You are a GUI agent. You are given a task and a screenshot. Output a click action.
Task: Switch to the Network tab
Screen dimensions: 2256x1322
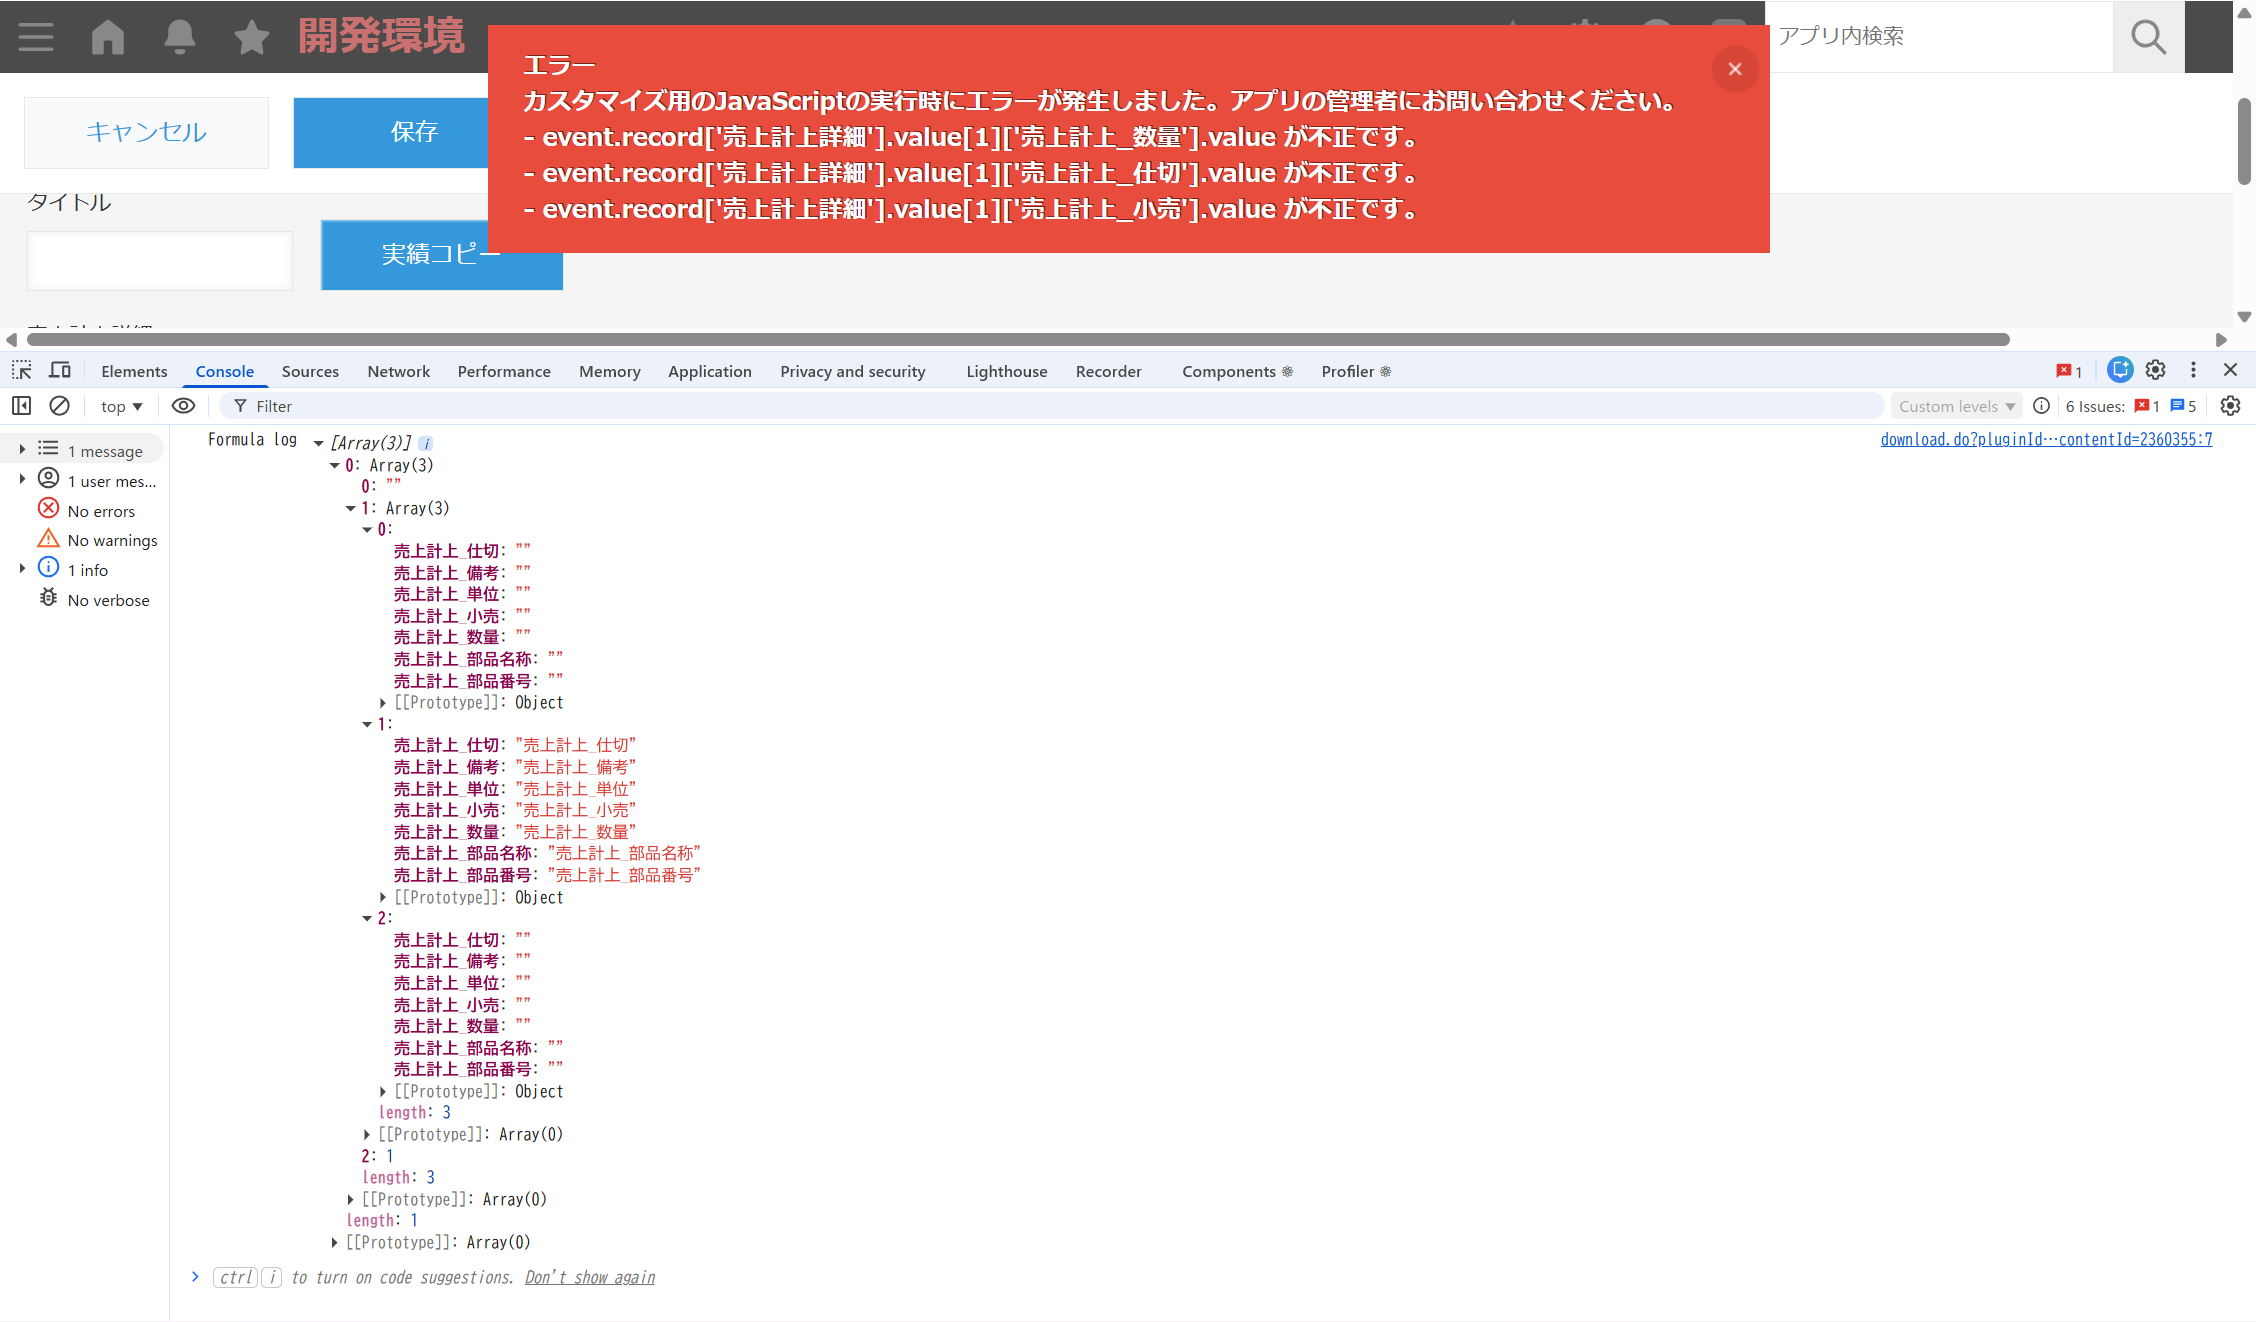(x=398, y=371)
